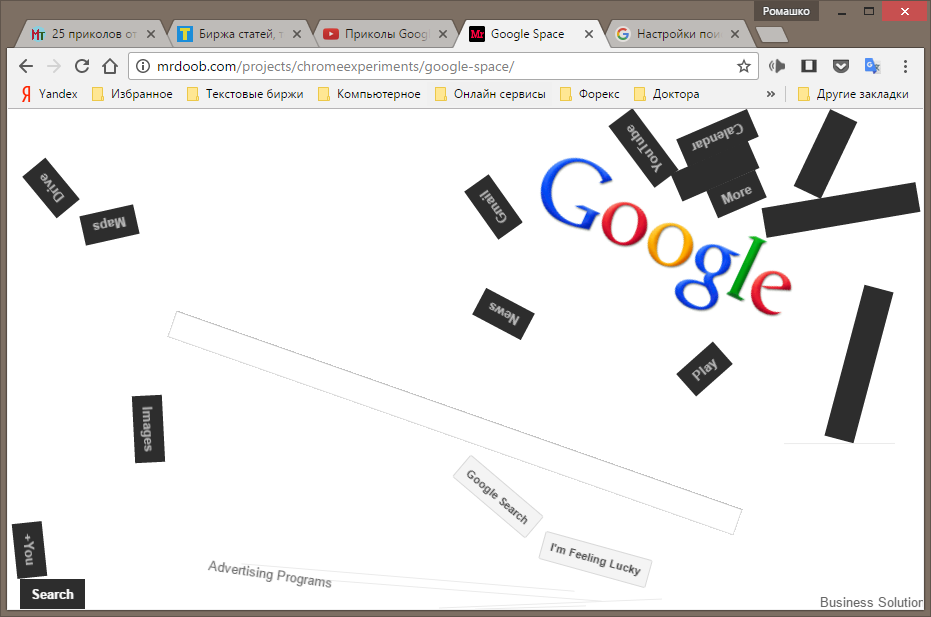This screenshot has height=617, width=931.
Task: Close the 'Приколы Googl' tab
Action: click(443, 34)
